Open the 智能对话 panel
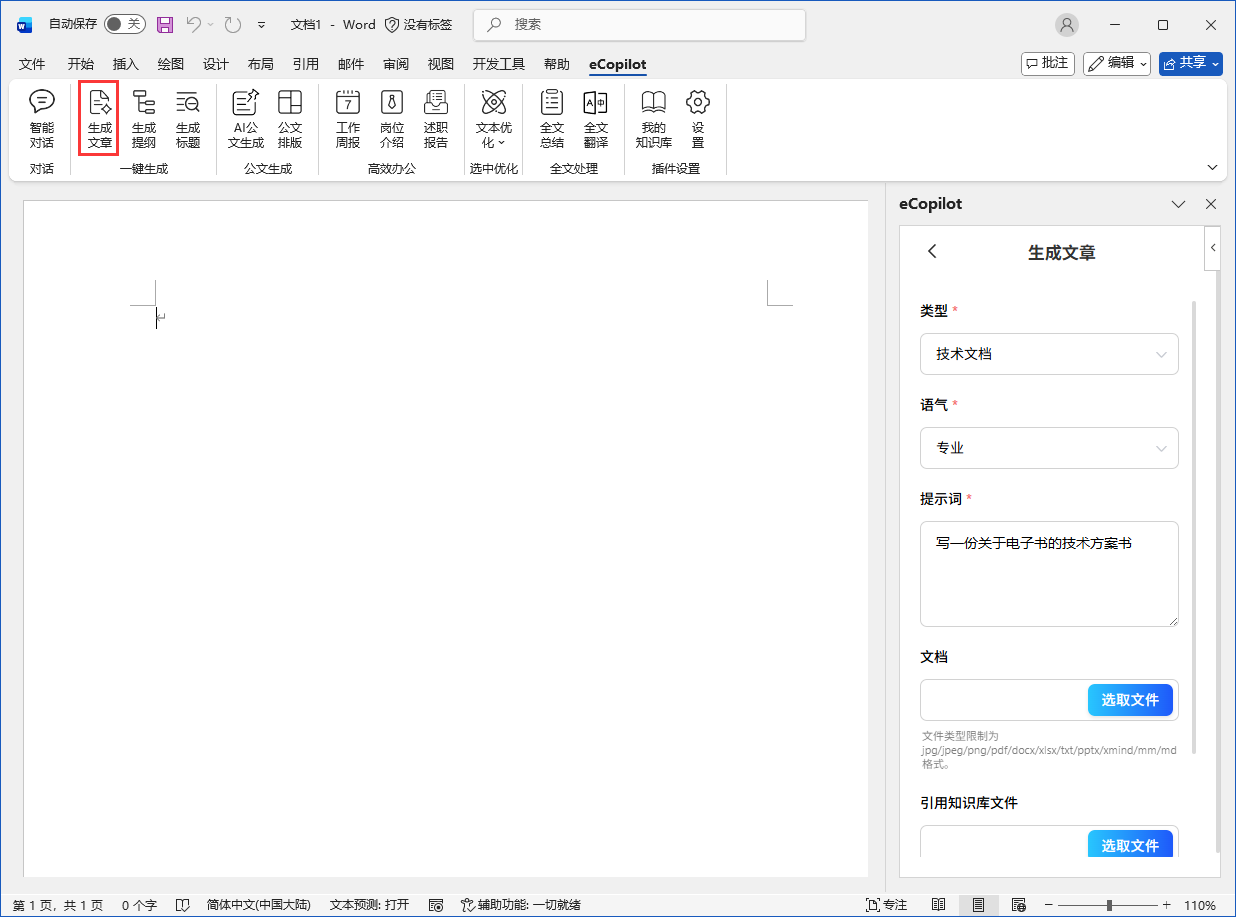 tap(41, 118)
